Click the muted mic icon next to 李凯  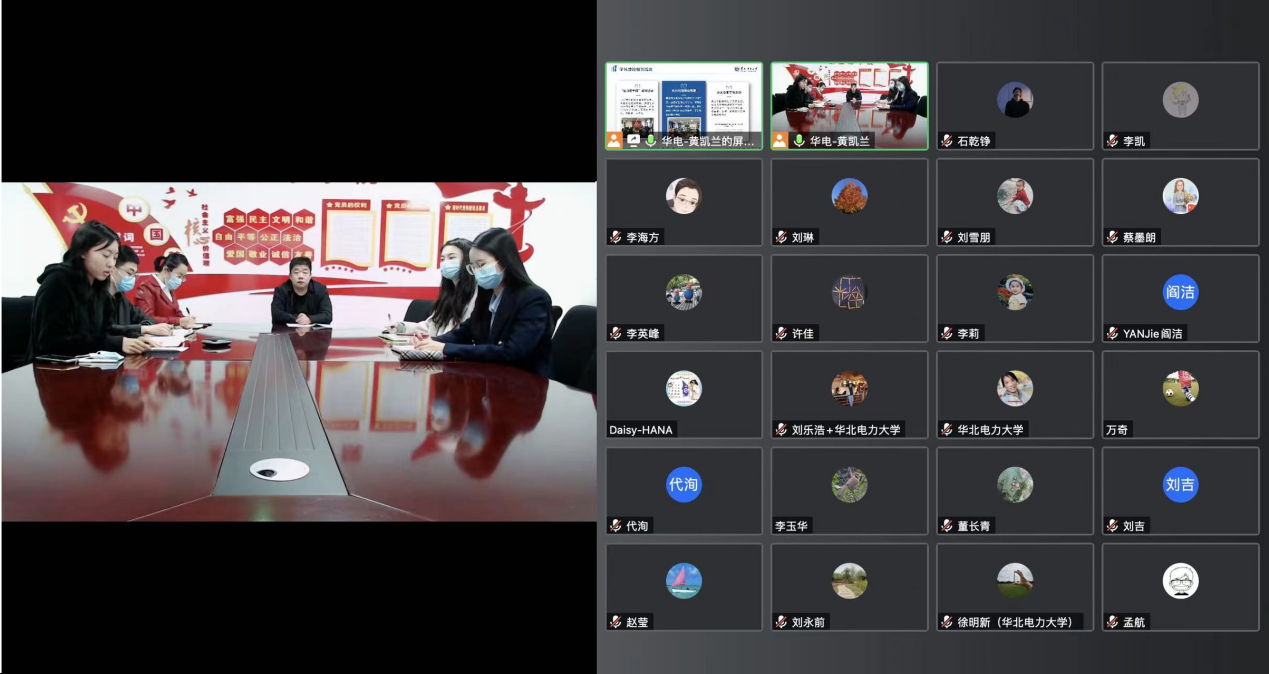[x=1112, y=141]
